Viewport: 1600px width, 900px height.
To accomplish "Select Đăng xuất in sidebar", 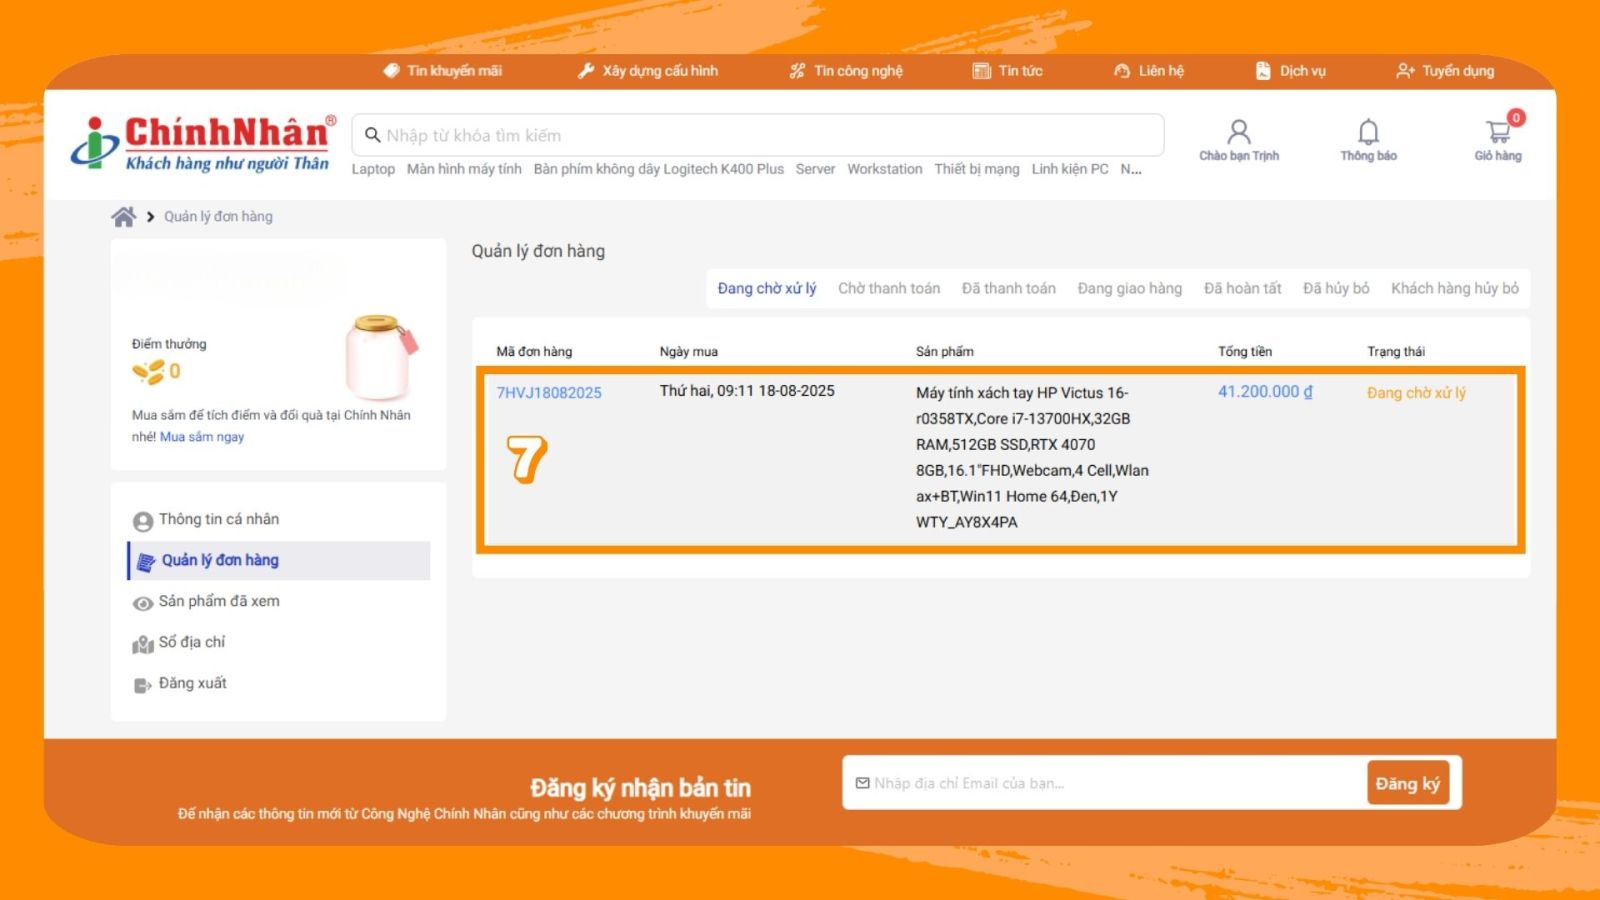I will (x=193, y=683).
